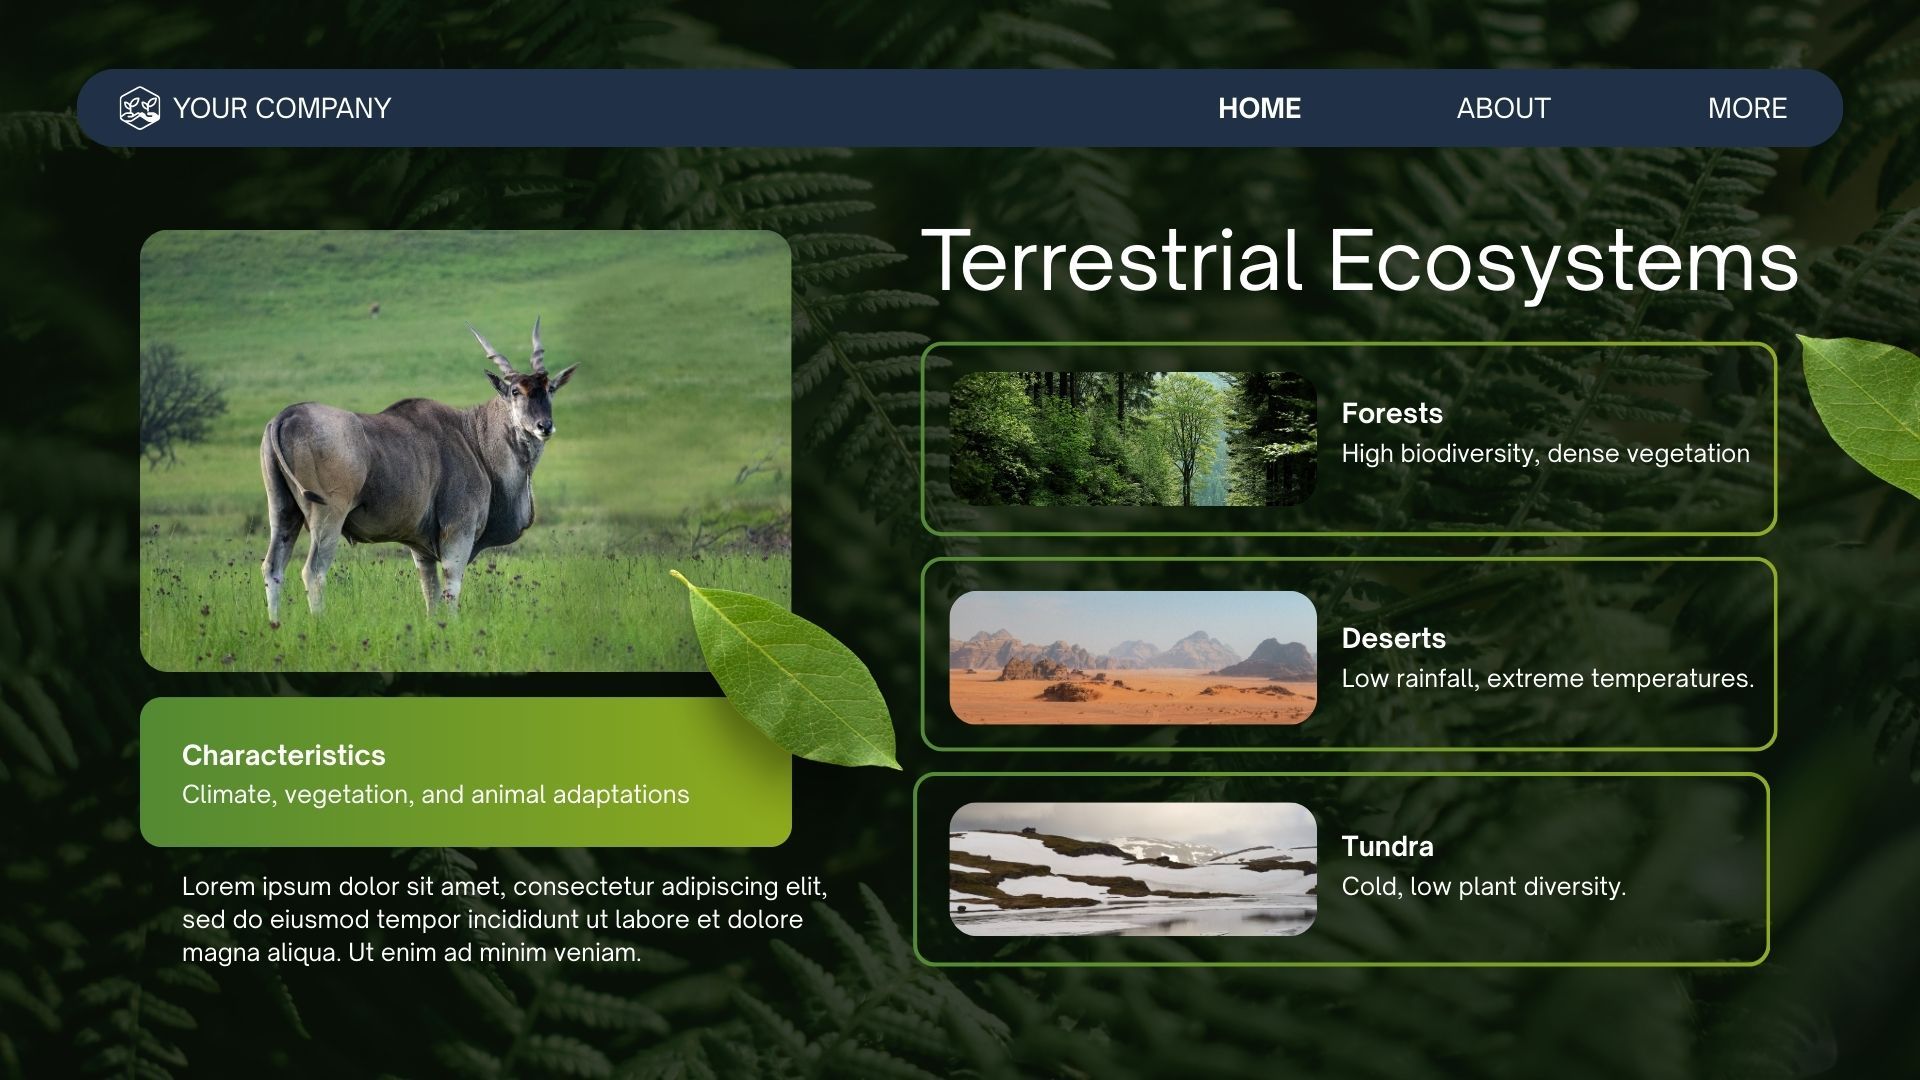Open the ABOUT nav item
This screenshot has height=1080, width=1920.
[x=1502, y=108]
